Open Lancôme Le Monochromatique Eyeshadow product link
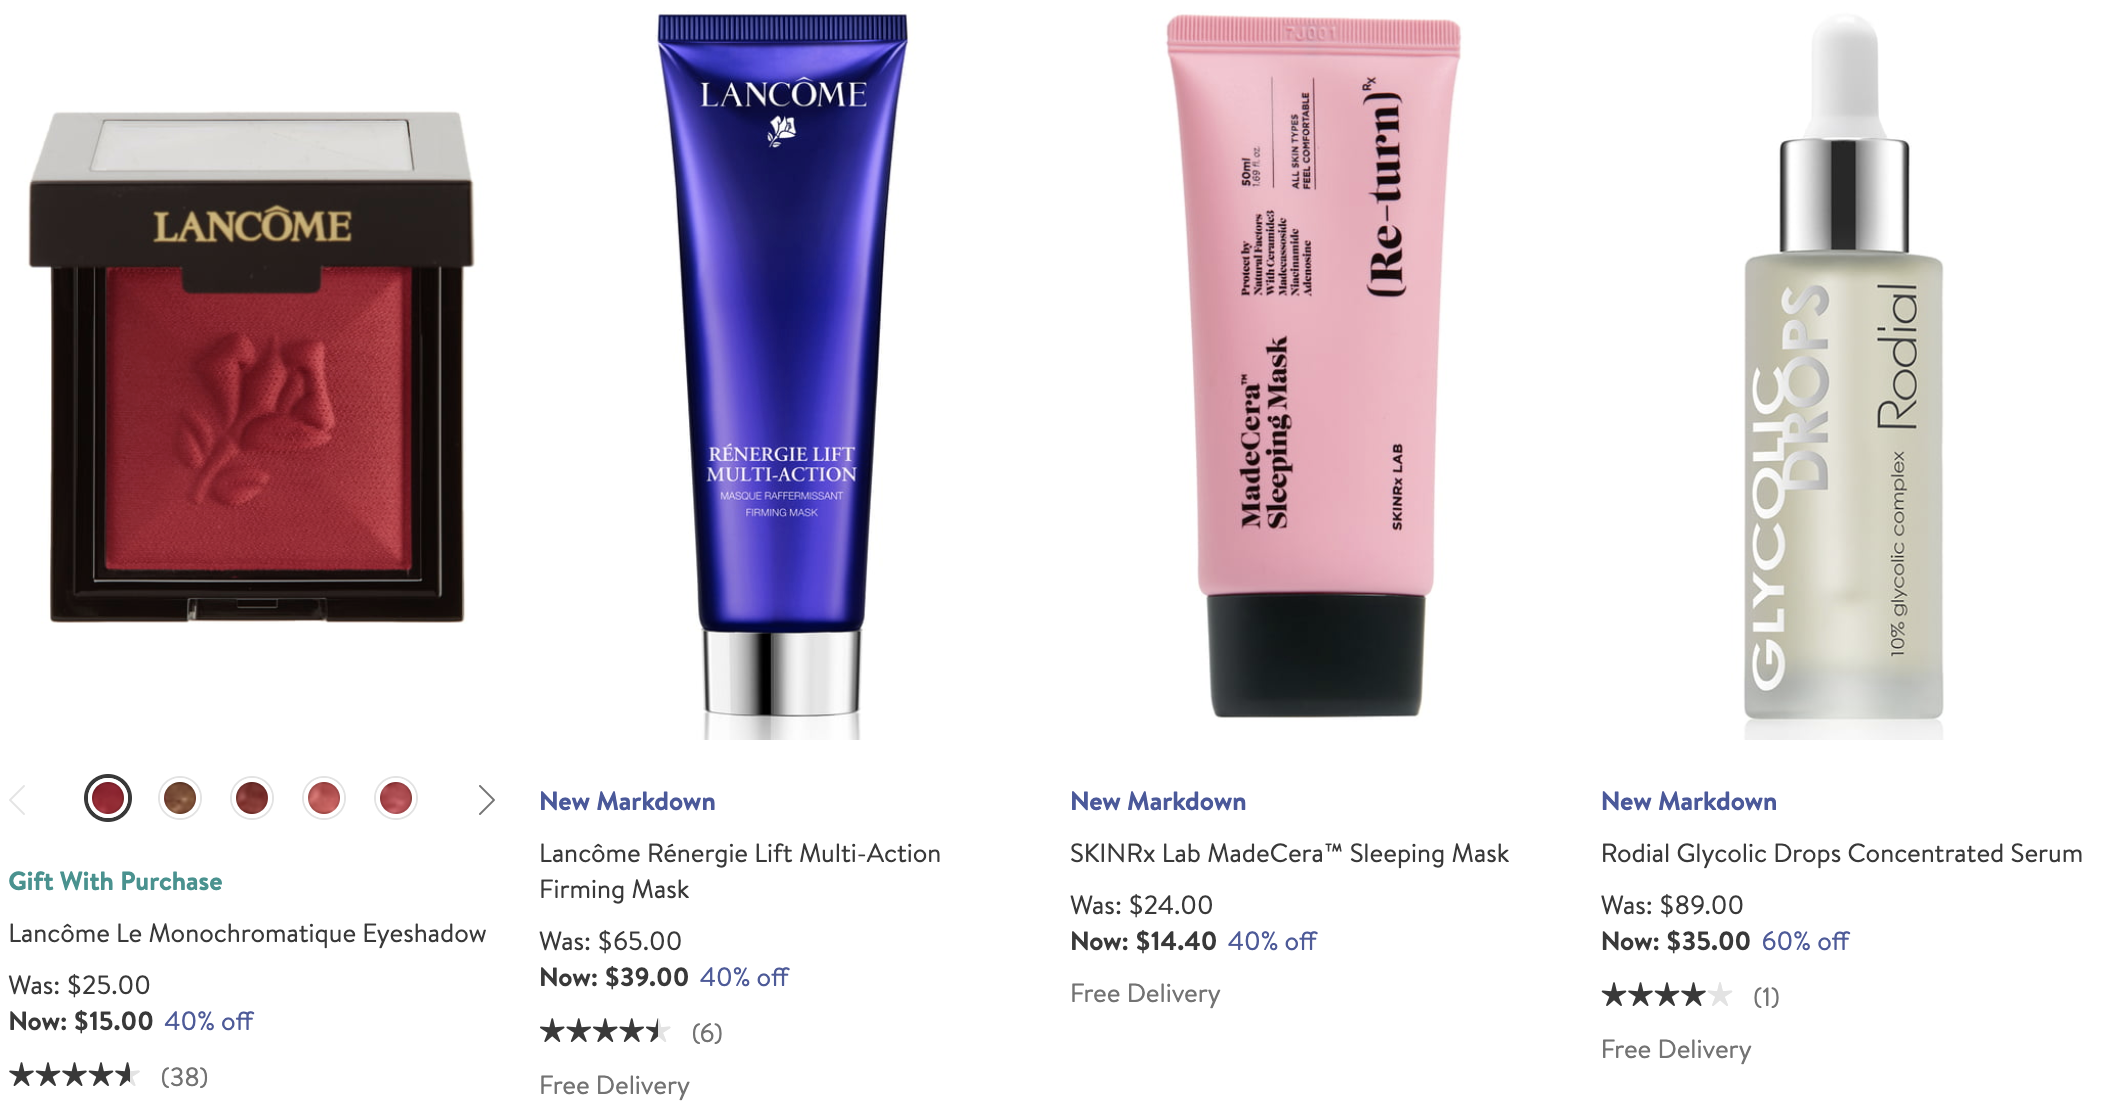The image size is (2104, 1102). point(247,933)
